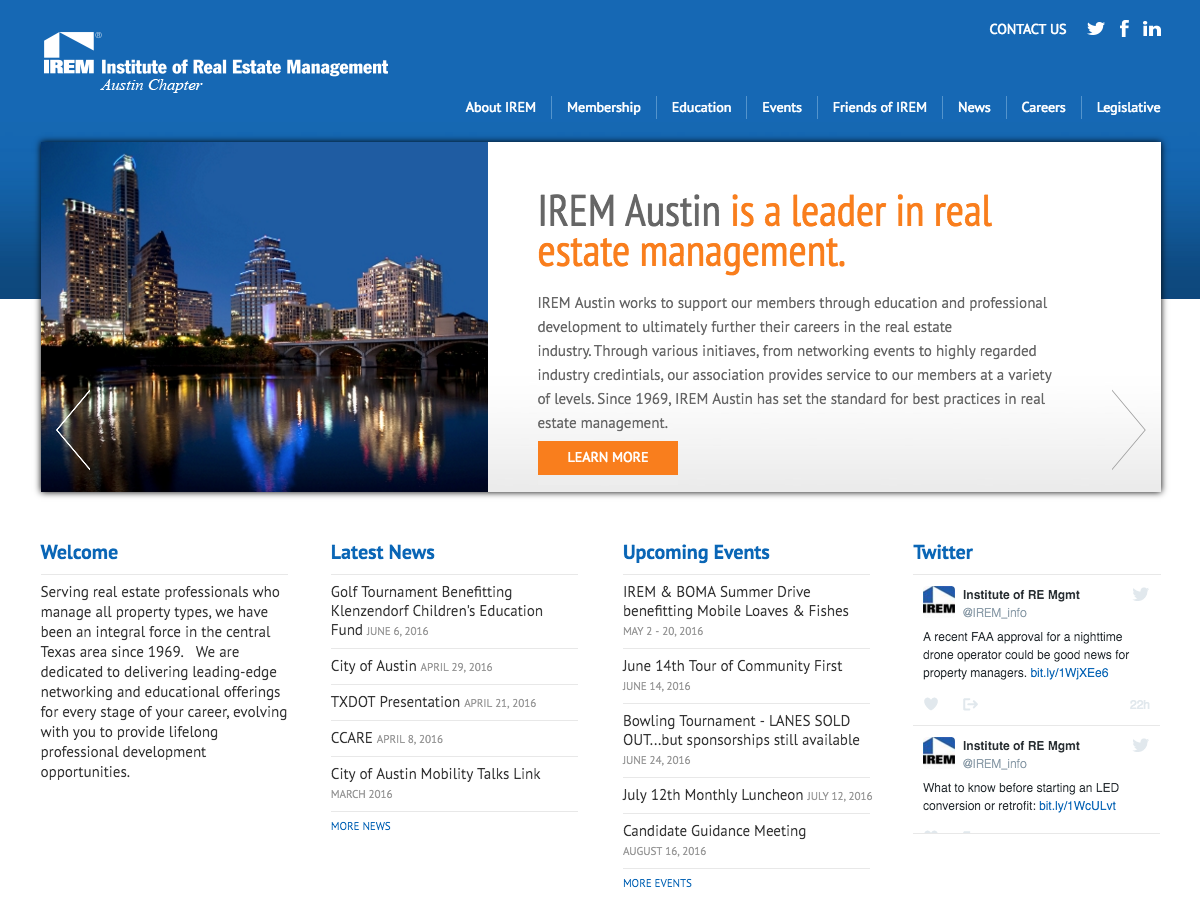Click Twitter bird on LED conversion tweet
1200x916 pixels.
coord(1140,745)
